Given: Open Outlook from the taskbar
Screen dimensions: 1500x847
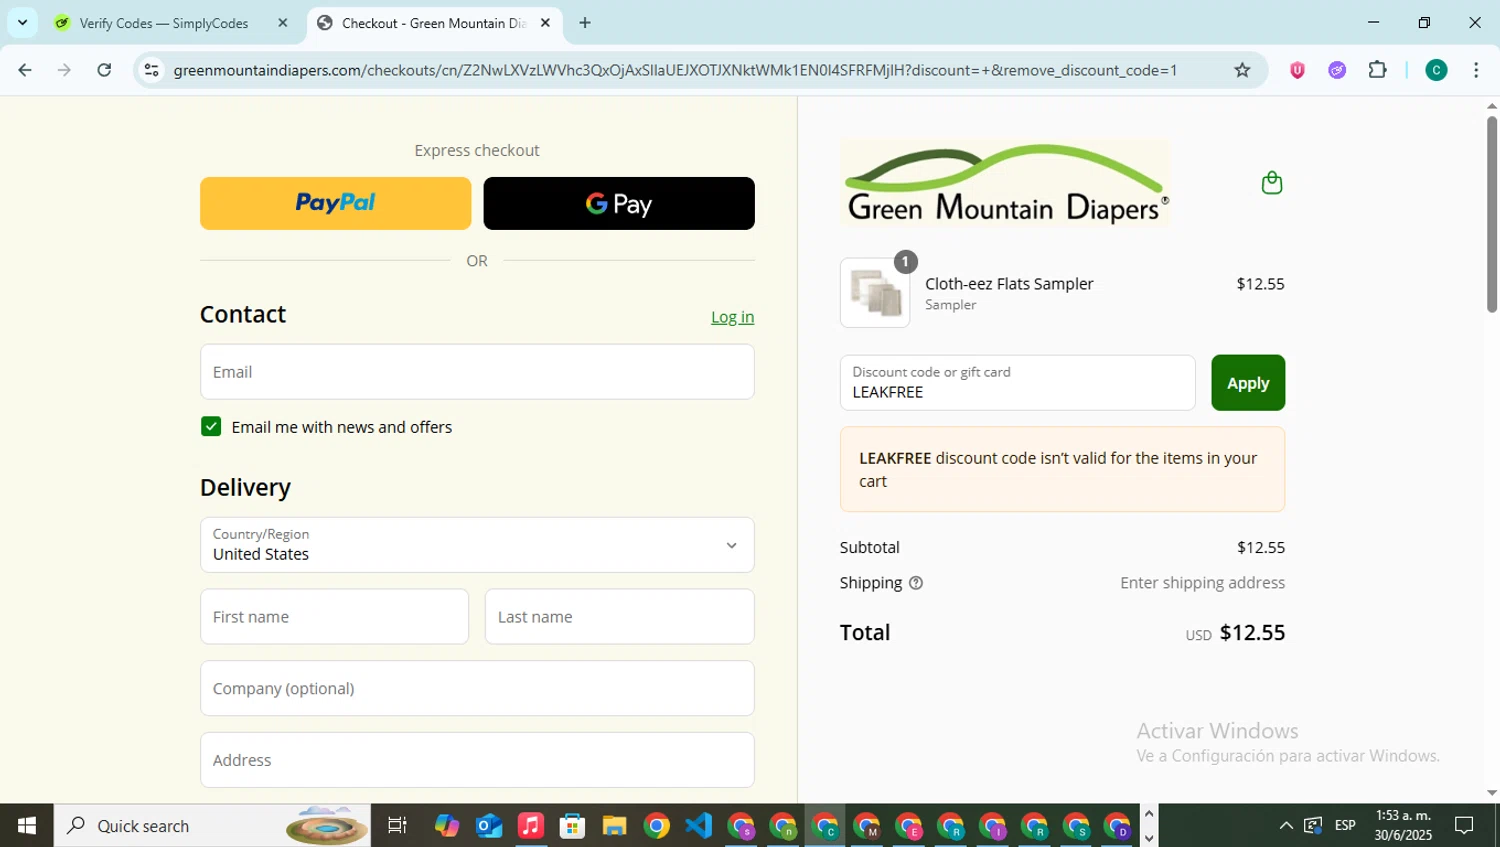Looking at the screenshot, I should coord(489,826).
